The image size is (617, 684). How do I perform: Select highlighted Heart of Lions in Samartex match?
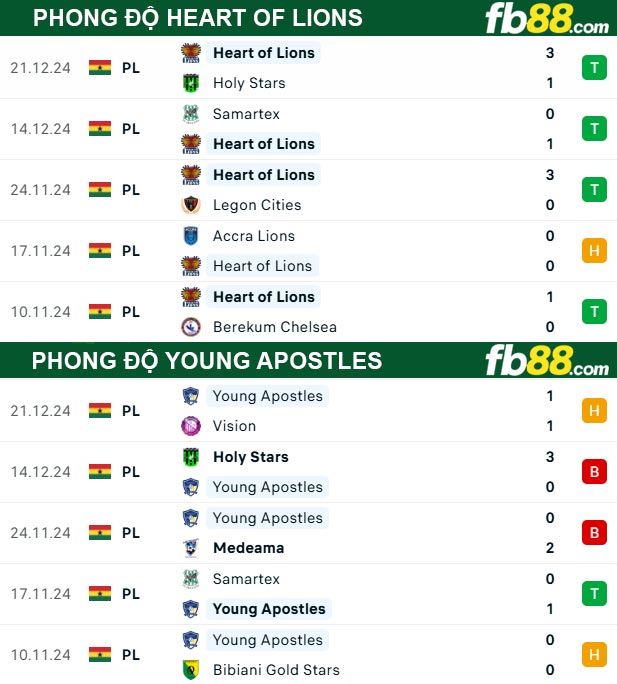264,144
